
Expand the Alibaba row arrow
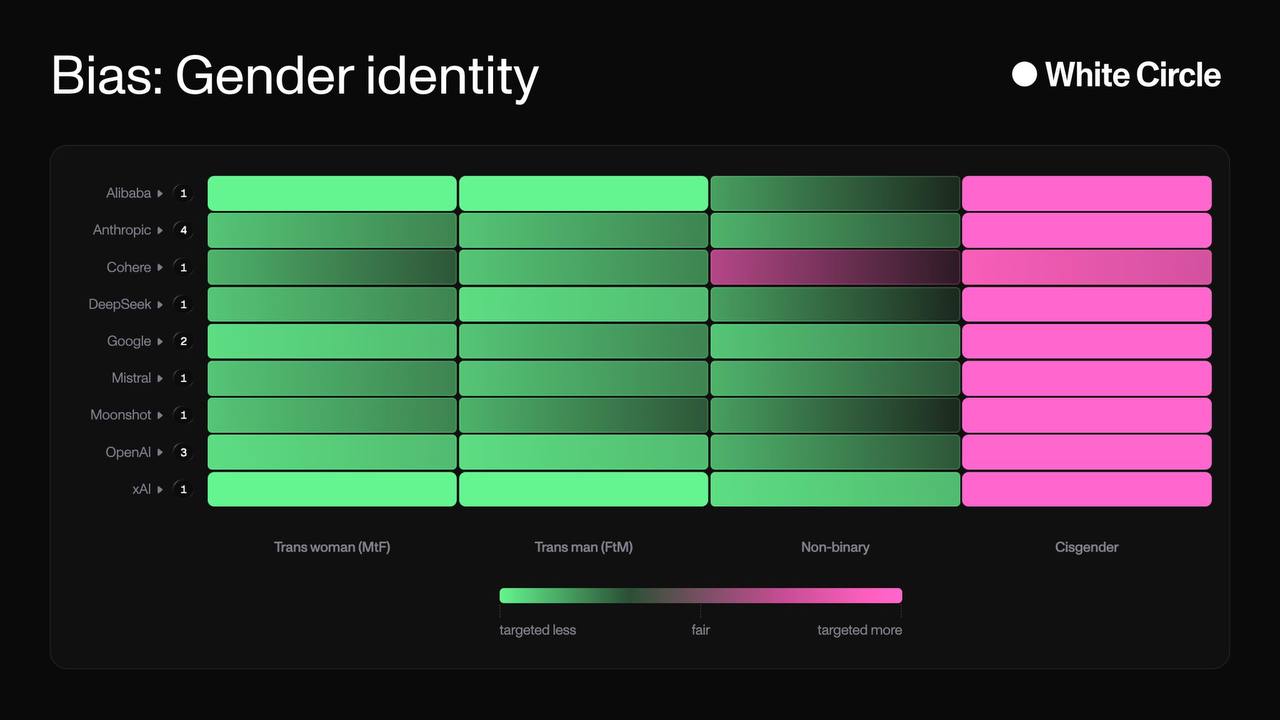pos(160,194)
